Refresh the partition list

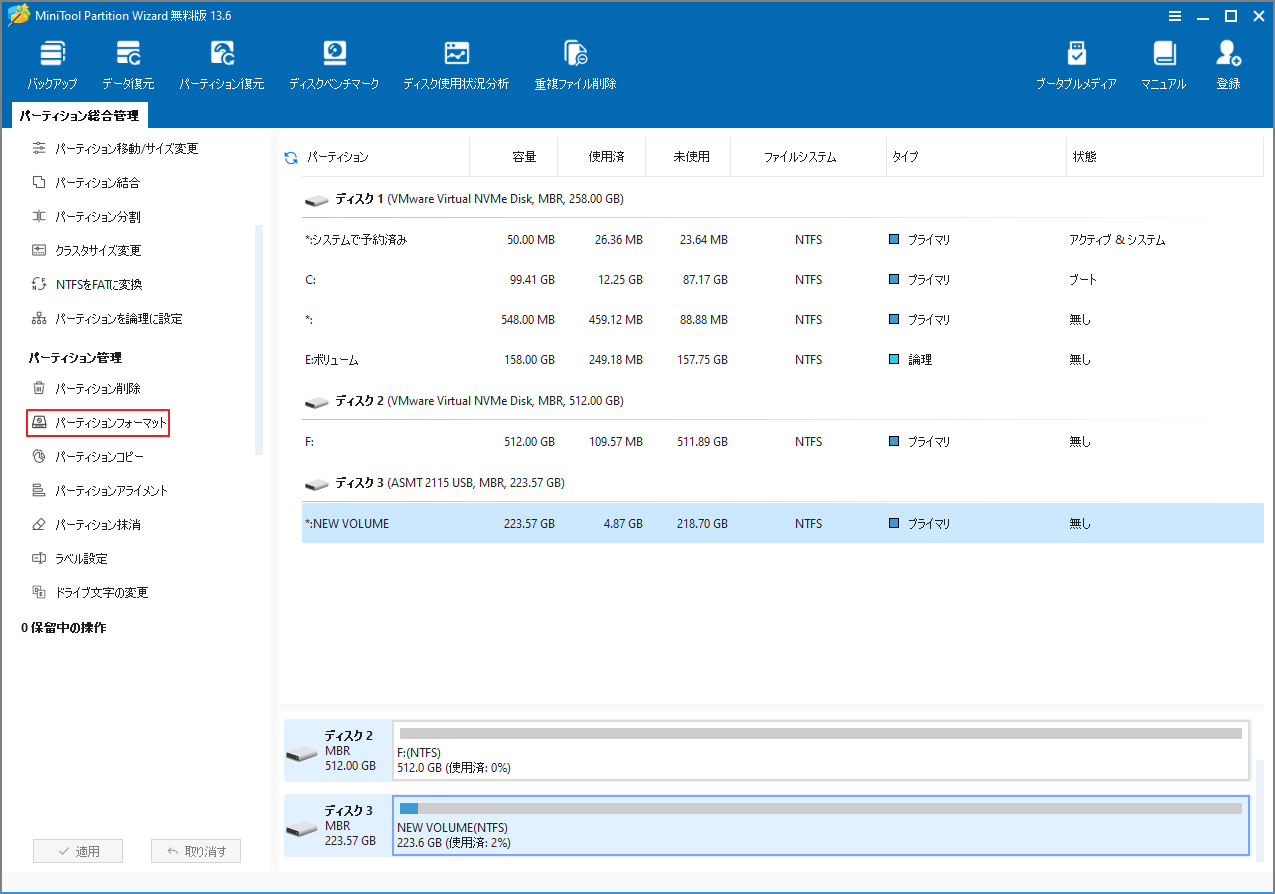coord(290,156)
